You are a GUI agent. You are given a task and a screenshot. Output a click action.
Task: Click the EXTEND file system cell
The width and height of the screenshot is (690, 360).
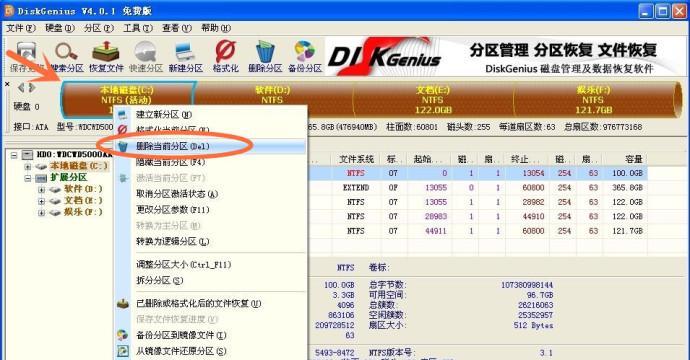coord(356,187)
